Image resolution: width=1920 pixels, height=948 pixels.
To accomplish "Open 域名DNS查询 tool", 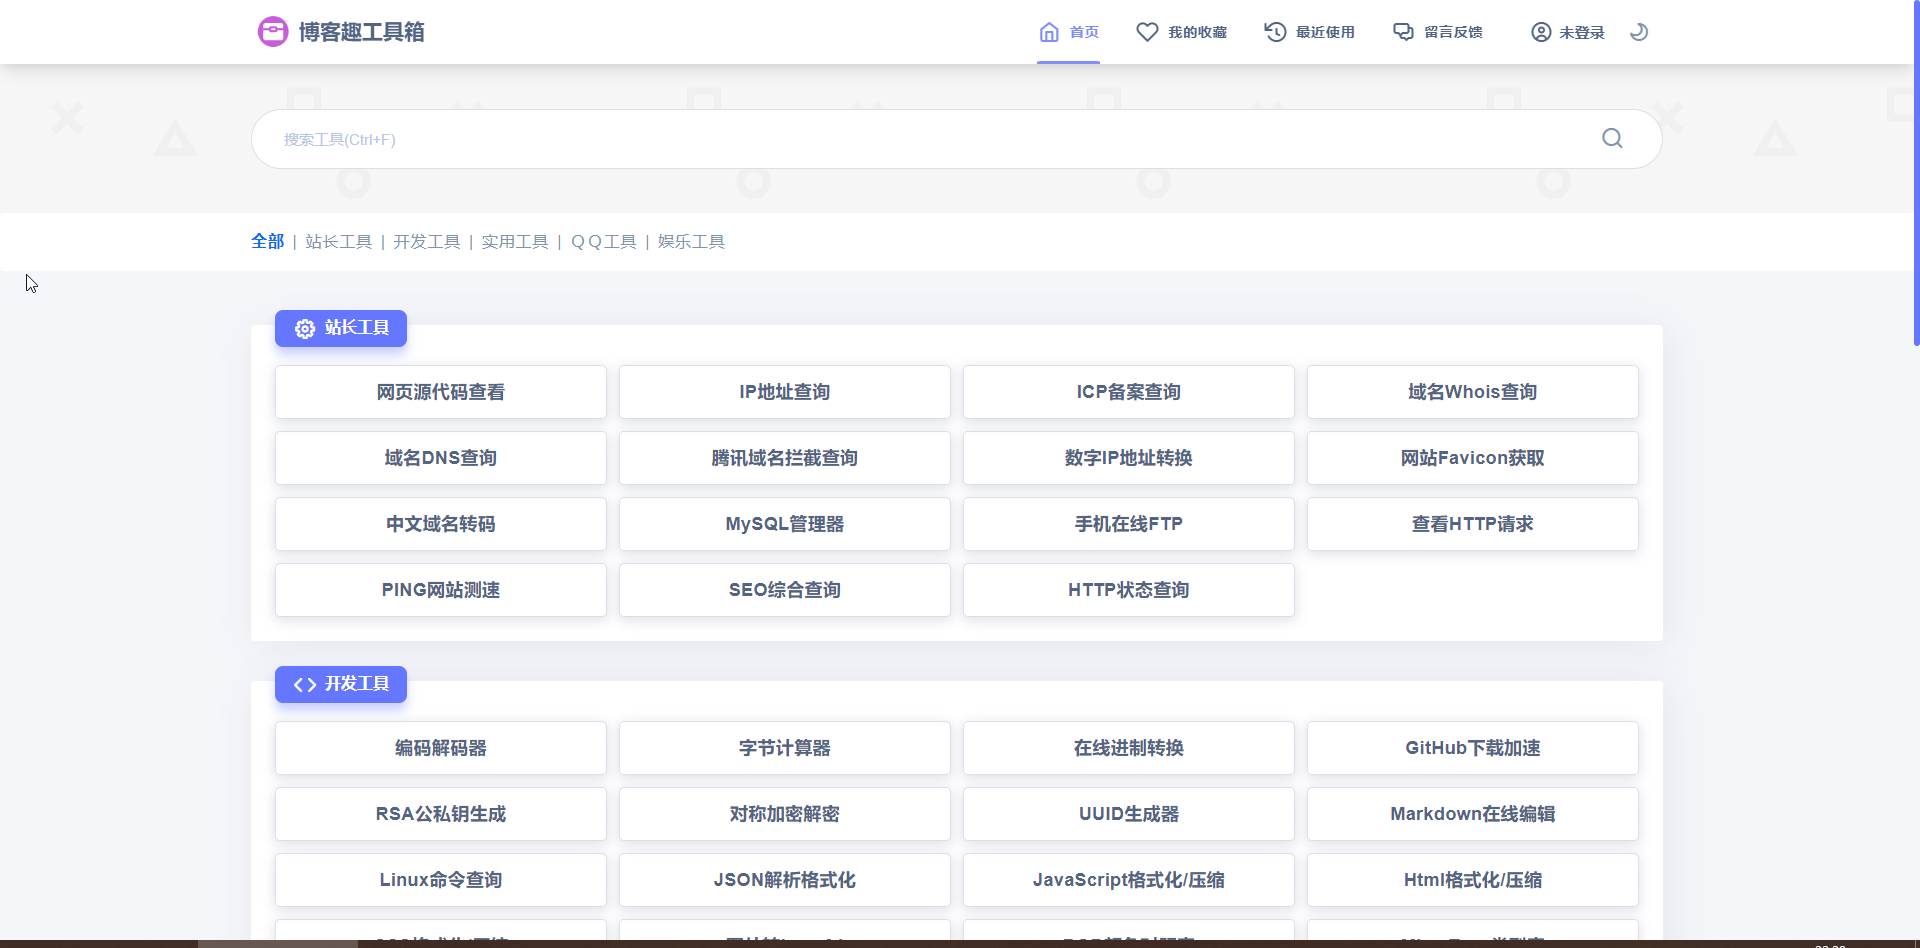I will pos(441,458).
